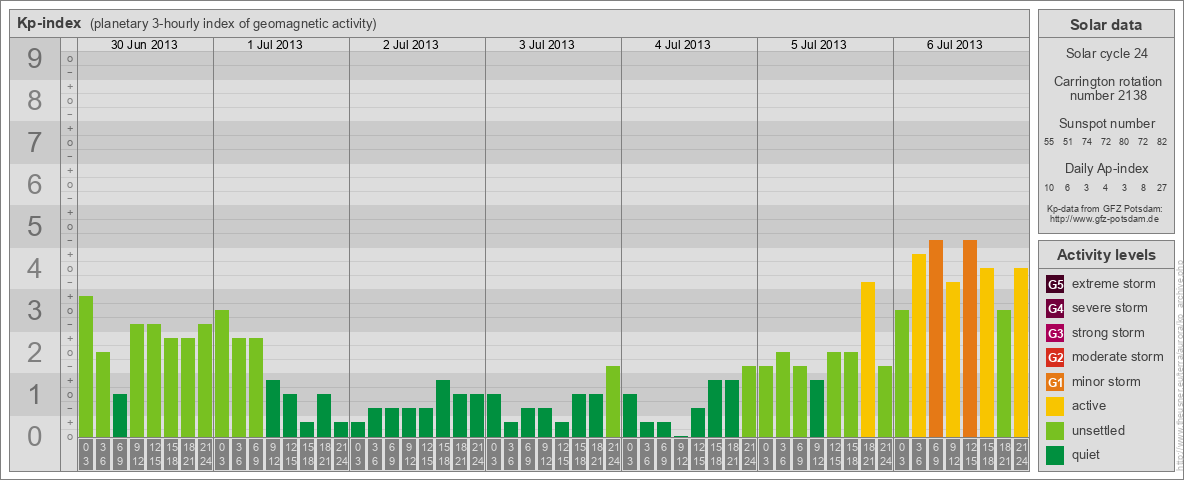This screenshot has height=480, width=1184.
Task: Click the G2 moderate storm legend badge
Action: click(x=1055, y=357)
